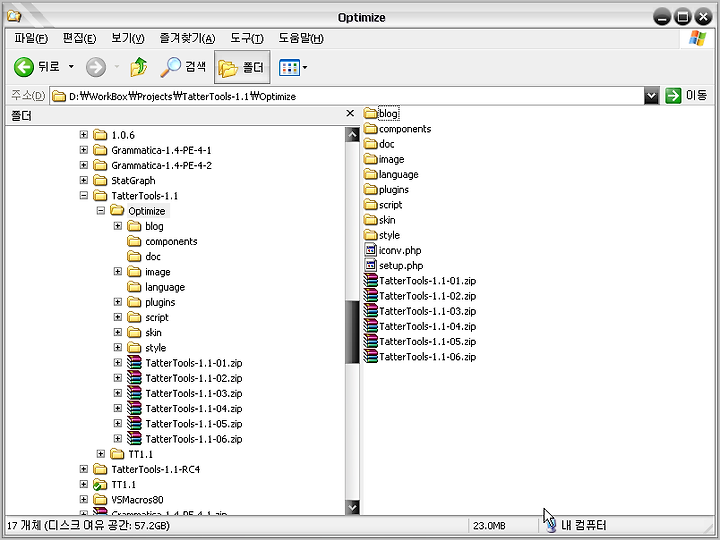Click the script folder icon in the file list
Screen dimensions: 720x540
[x=371, y=204]
